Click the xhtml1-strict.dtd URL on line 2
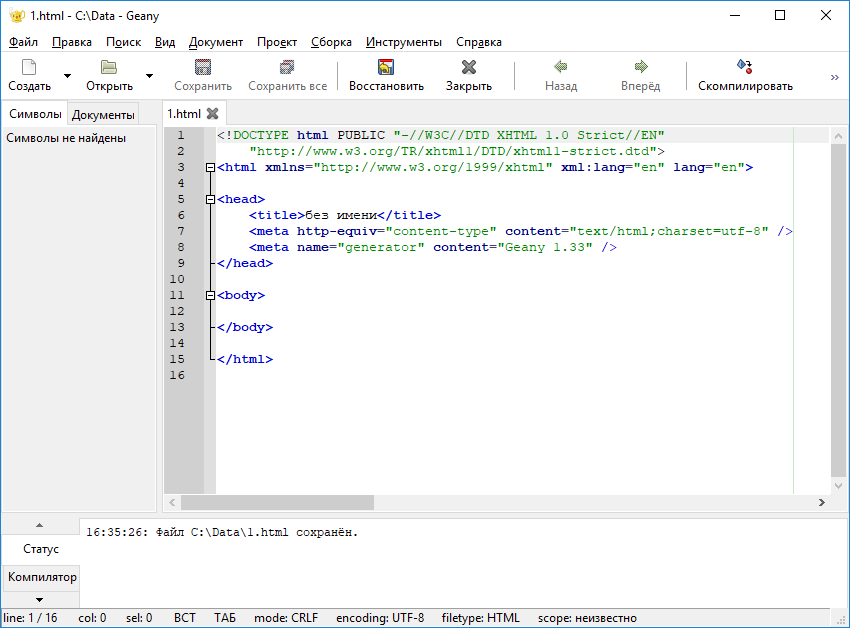 453,151
